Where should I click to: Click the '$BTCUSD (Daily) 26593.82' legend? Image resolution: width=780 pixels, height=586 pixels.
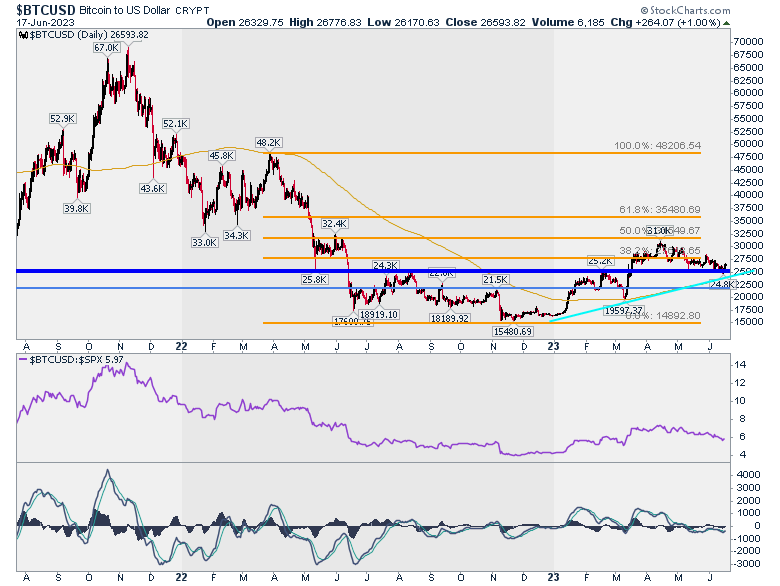[x=89, y=35]
